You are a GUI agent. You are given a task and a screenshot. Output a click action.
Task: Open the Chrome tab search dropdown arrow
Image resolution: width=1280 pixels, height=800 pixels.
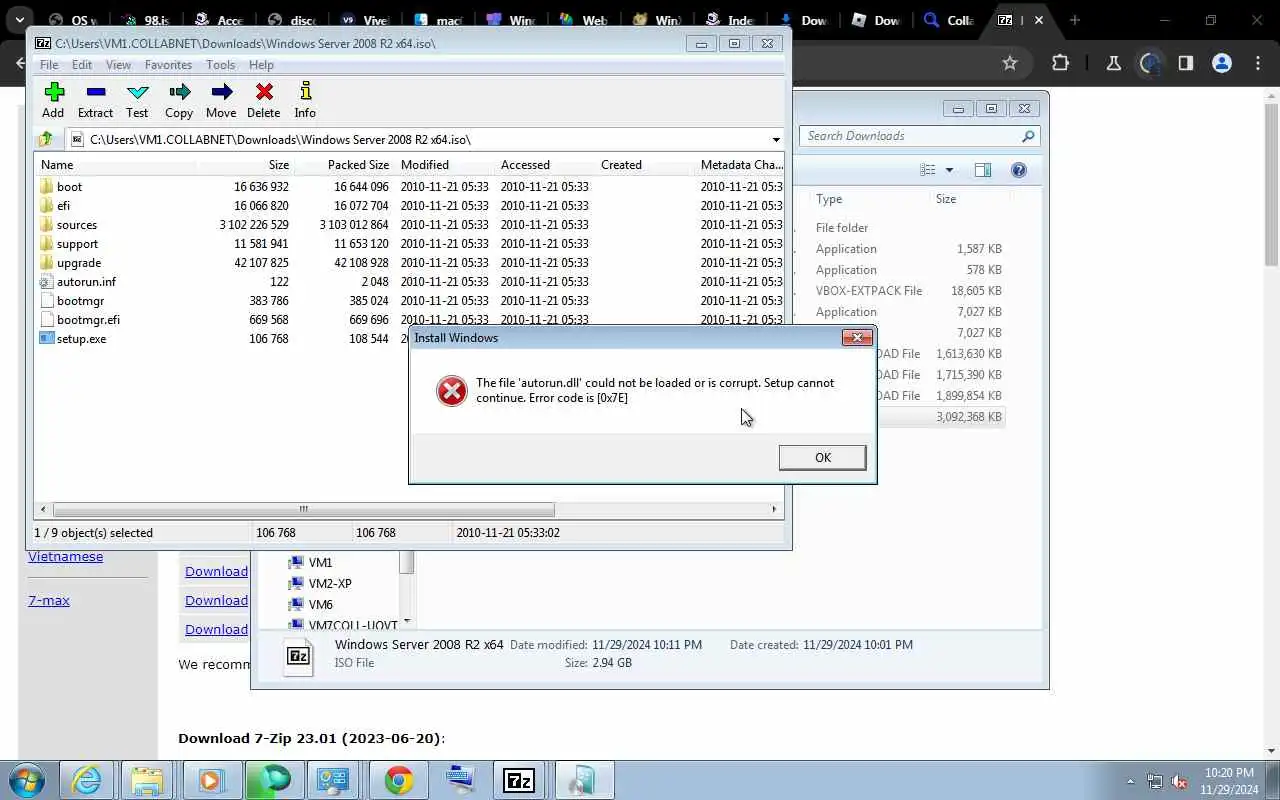(x=19, y=20)
